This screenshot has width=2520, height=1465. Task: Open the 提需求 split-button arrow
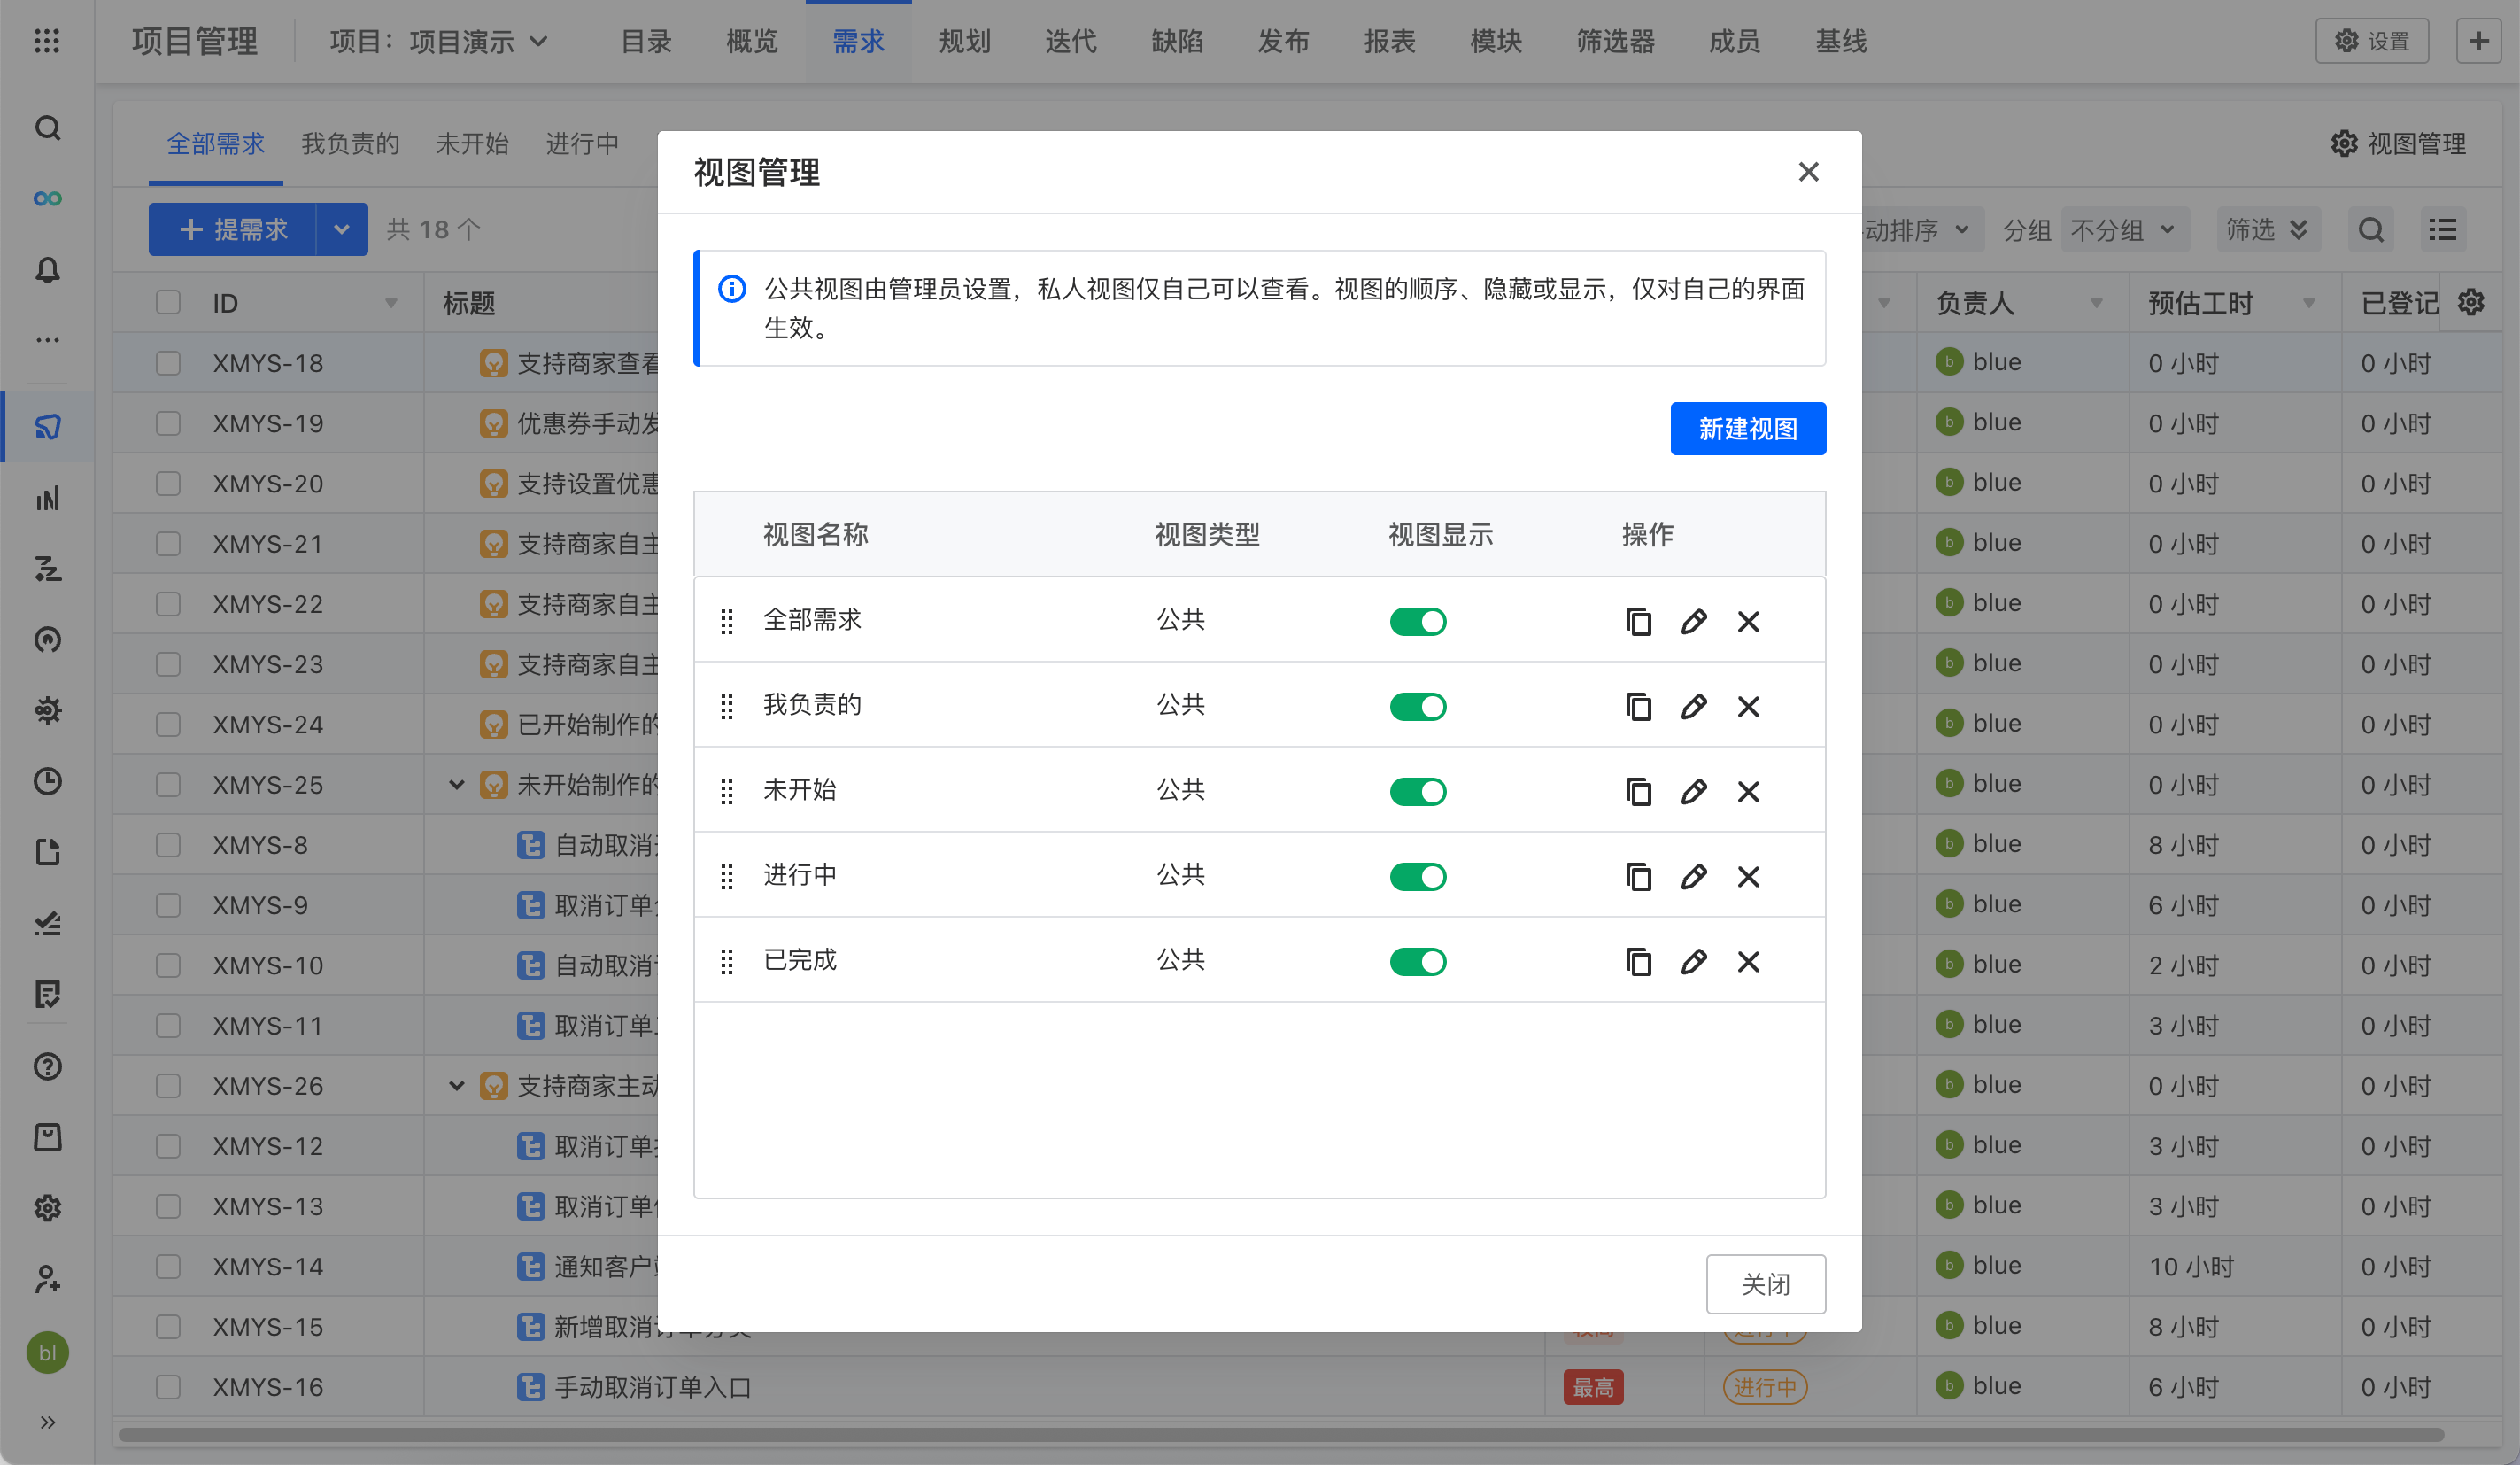pos(342,229)
